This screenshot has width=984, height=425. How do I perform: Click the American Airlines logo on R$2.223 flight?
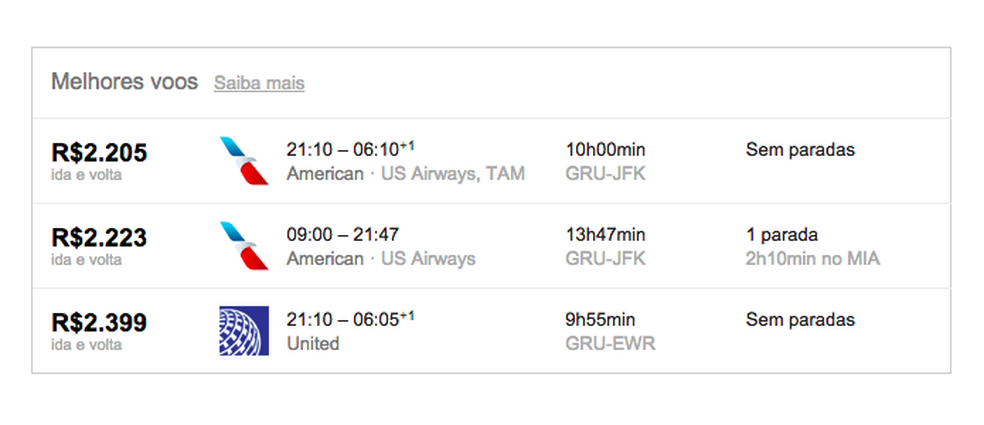244,246
